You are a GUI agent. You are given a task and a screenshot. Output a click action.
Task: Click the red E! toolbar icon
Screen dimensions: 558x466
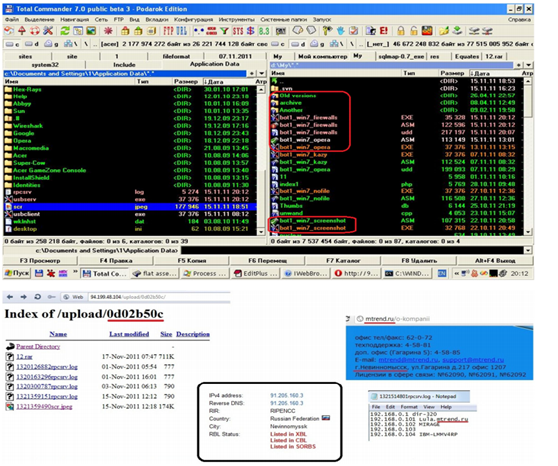click(384, 31)
